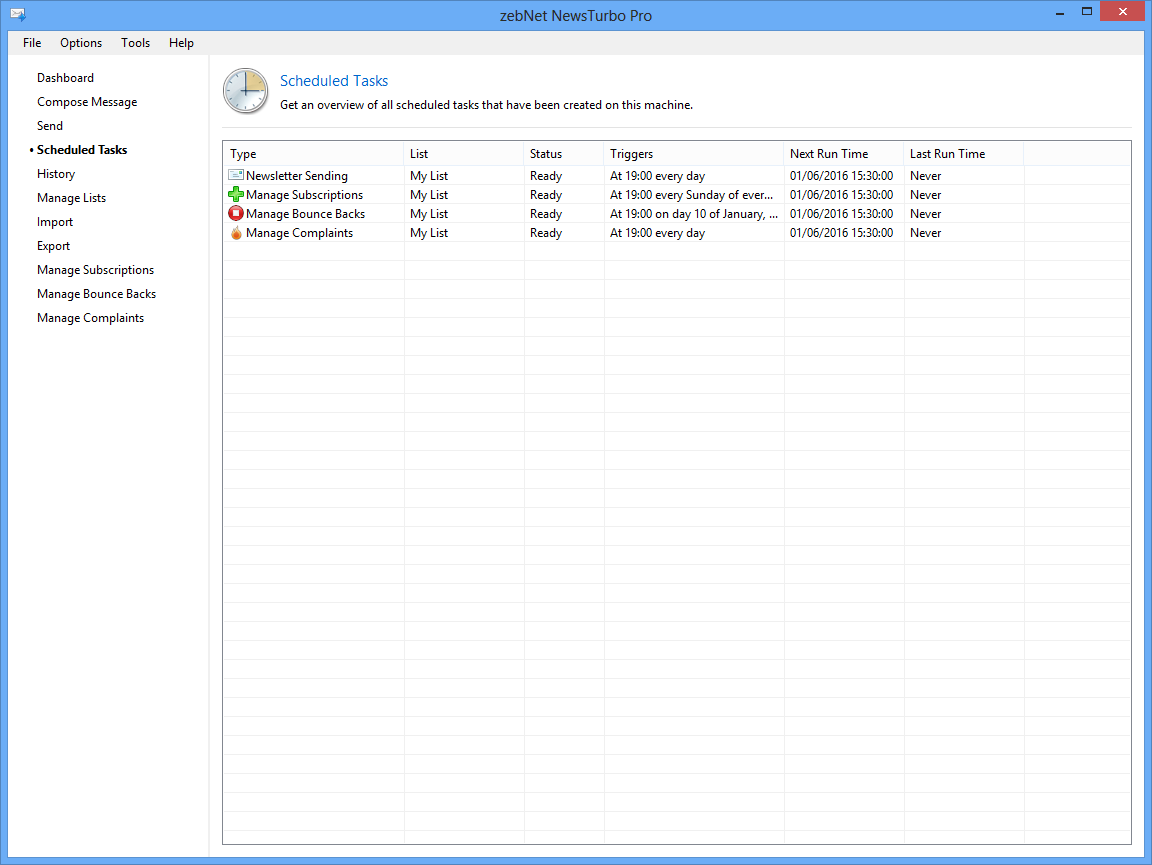Go to Dashboard in the sidebar

pos(65,78)
